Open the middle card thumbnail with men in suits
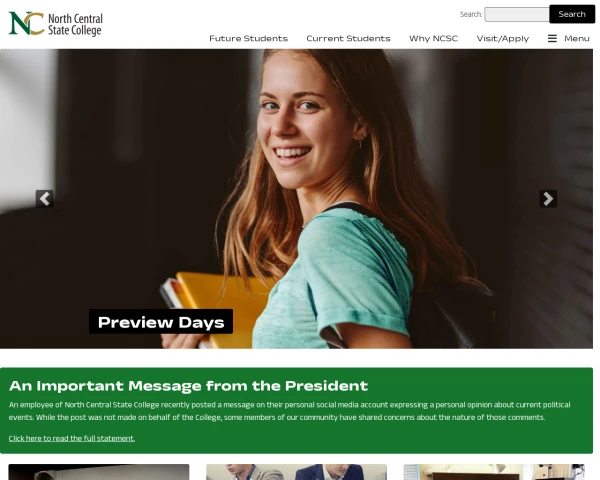This screenshot has width=600, height=480. 296,472
